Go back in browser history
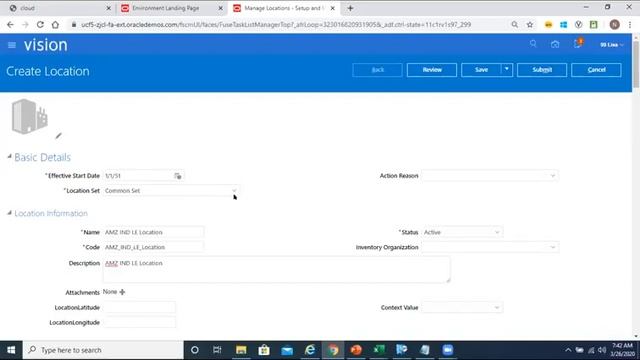The width and height of the screenshot is (640, 360). click(10, 25)
